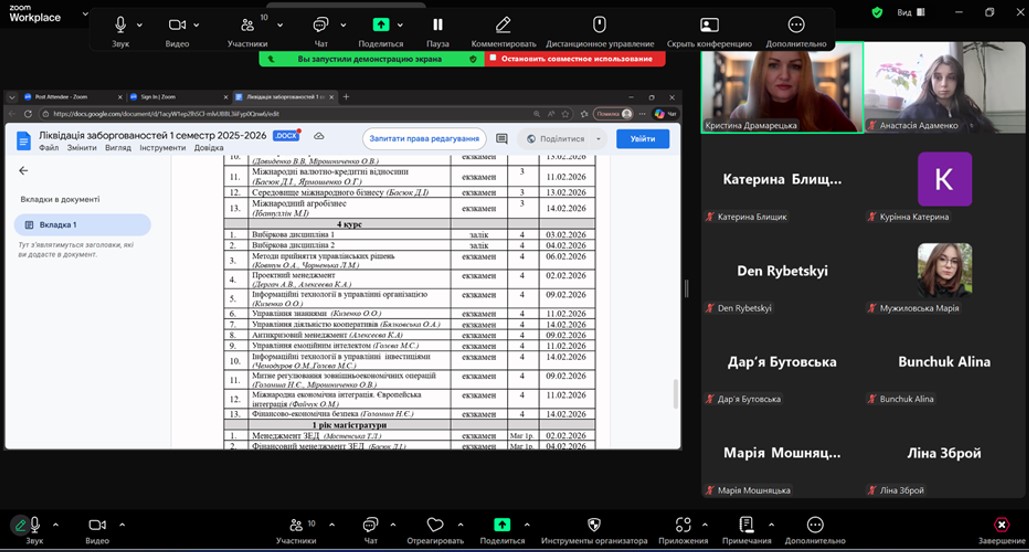Open Довідка menu in Google Docs
This screenshot has width=1029, height=552.
[209, 148]
